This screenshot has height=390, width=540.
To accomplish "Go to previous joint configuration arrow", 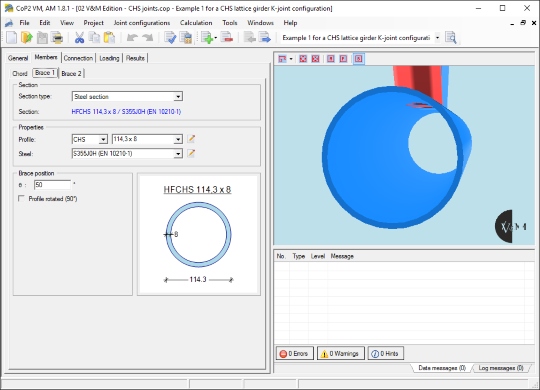I will tap(250, 38).
